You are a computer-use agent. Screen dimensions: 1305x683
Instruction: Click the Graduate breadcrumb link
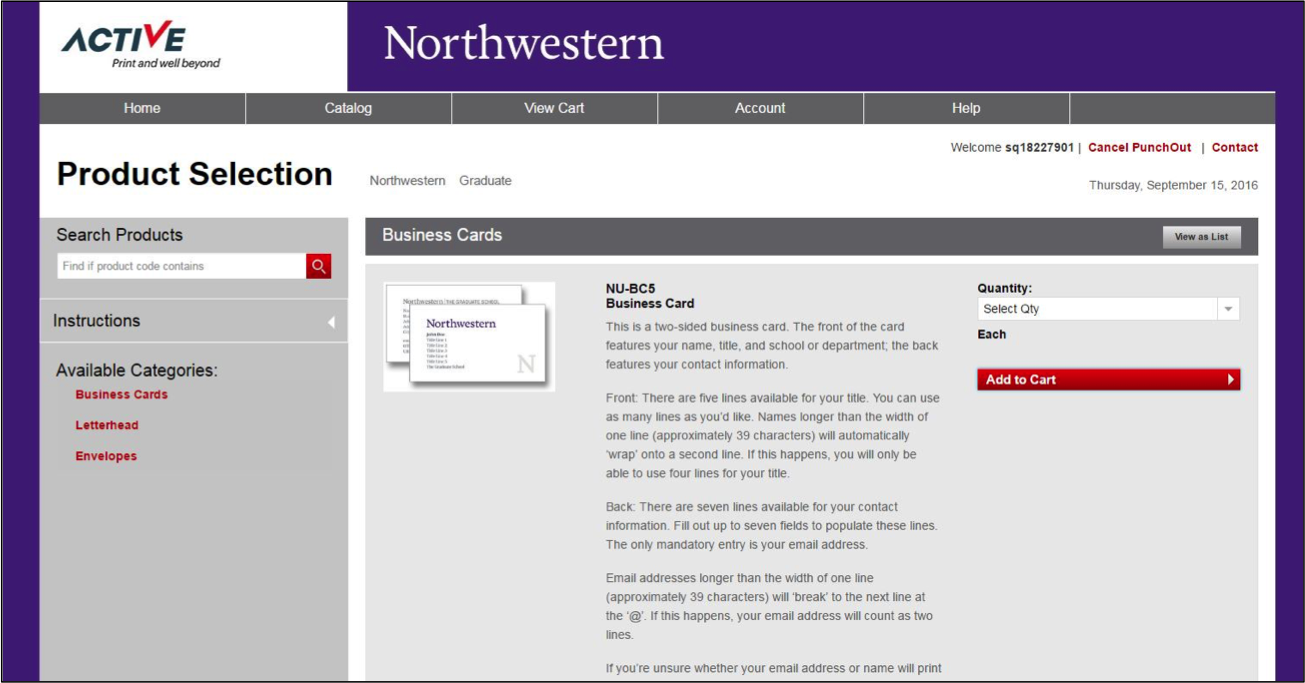tap(485, 181)
